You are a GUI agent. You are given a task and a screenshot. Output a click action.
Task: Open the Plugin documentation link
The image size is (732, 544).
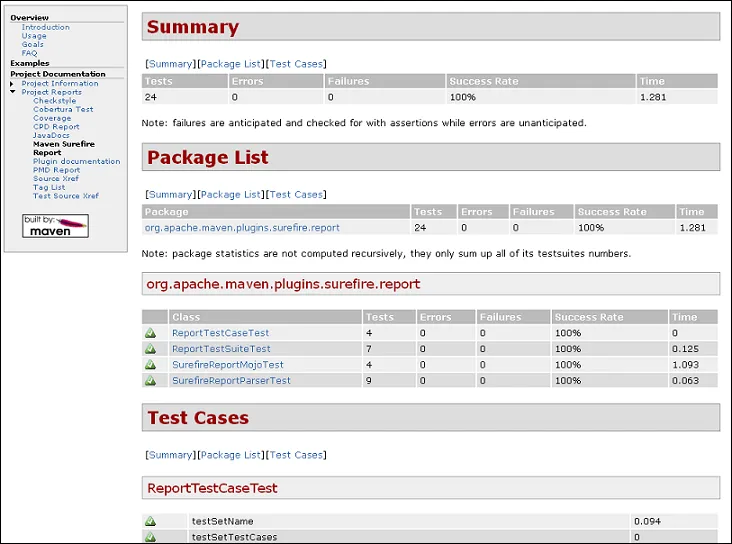[77, 161]
